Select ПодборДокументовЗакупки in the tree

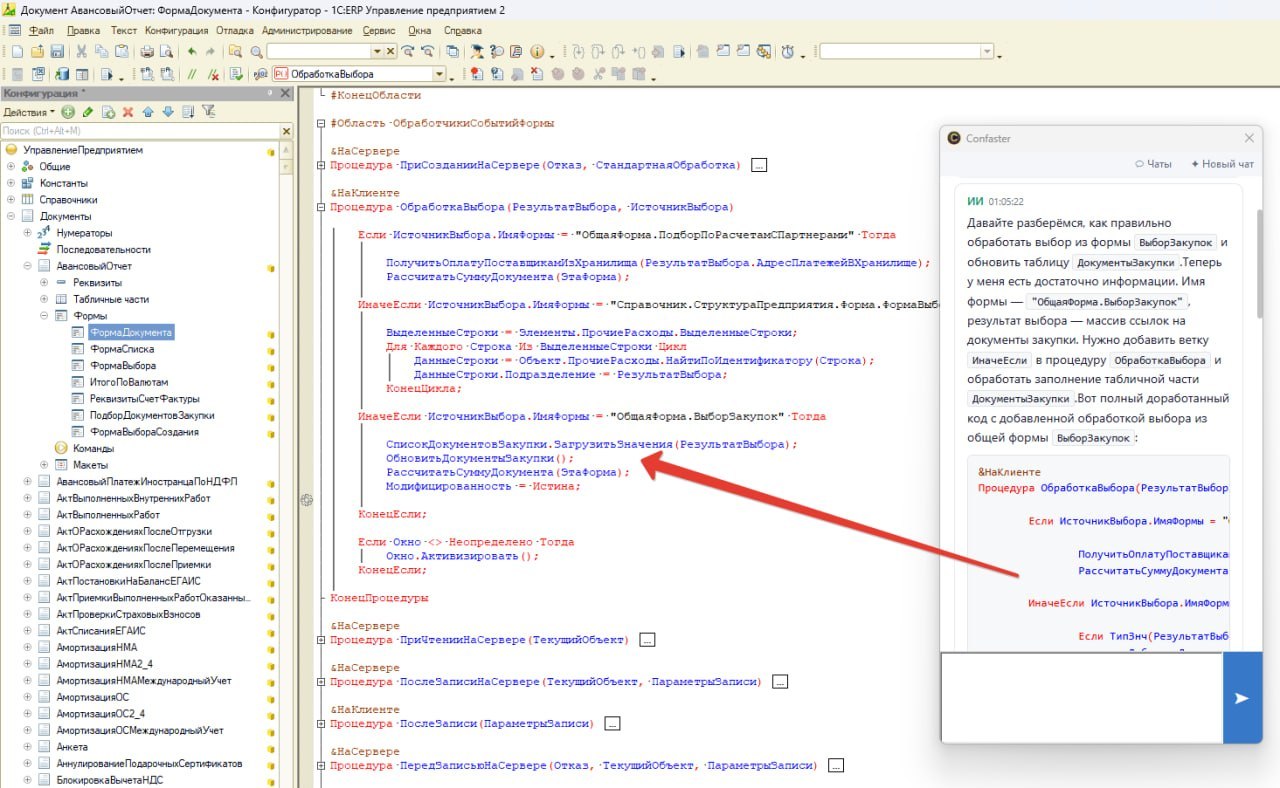point(151,415)
